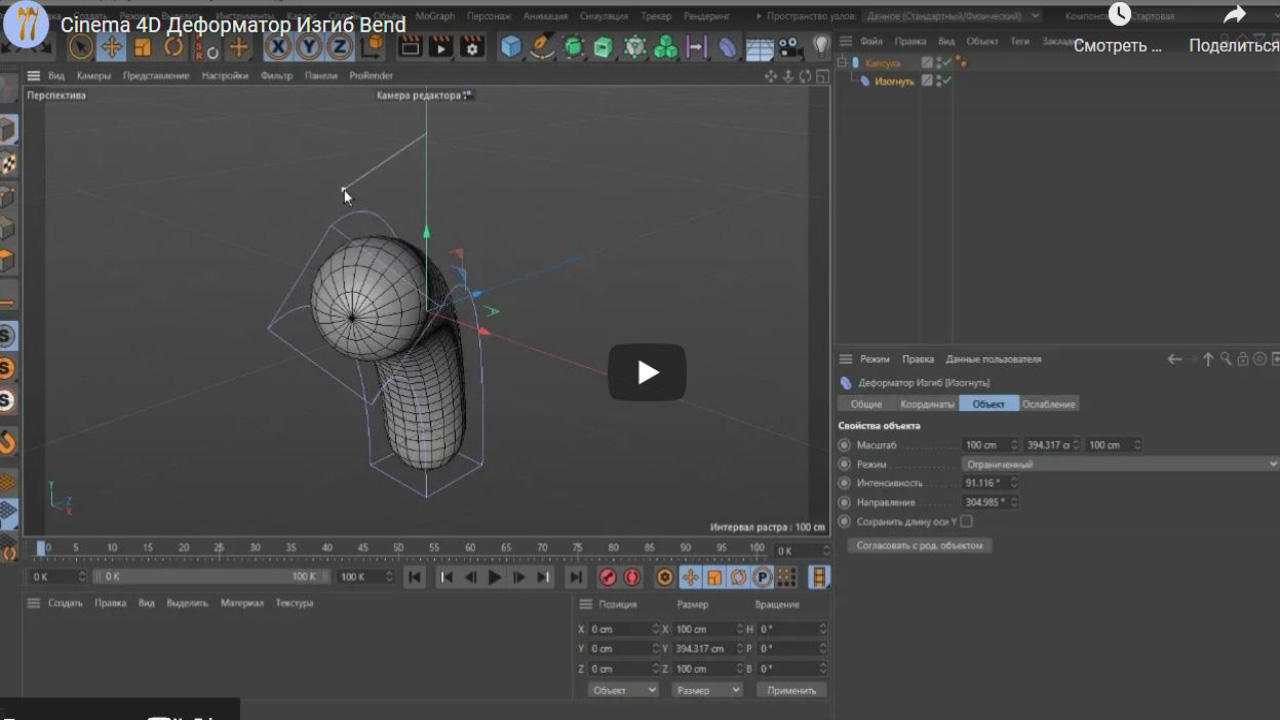Screen dimensions: 1280x720
Task: Add a camera object
Action: click(x=790, y=47)
